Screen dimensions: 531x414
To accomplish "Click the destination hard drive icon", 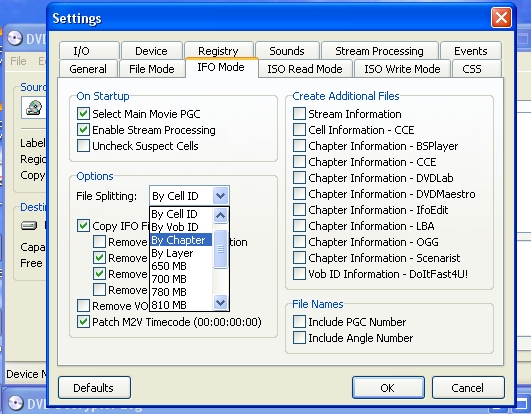I will click(x=29, y=225).
